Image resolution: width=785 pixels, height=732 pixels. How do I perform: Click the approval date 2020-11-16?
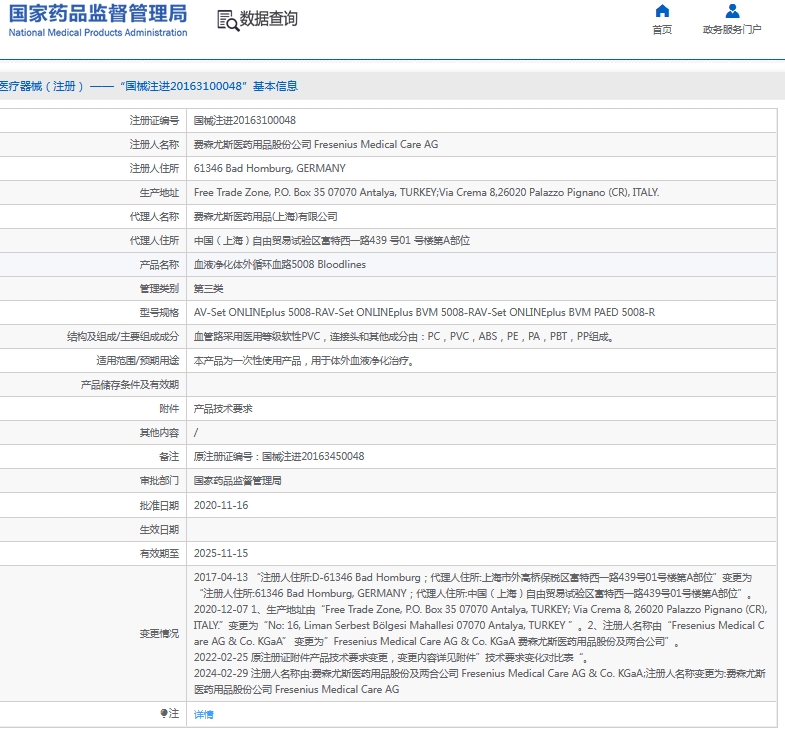point(221,505)
